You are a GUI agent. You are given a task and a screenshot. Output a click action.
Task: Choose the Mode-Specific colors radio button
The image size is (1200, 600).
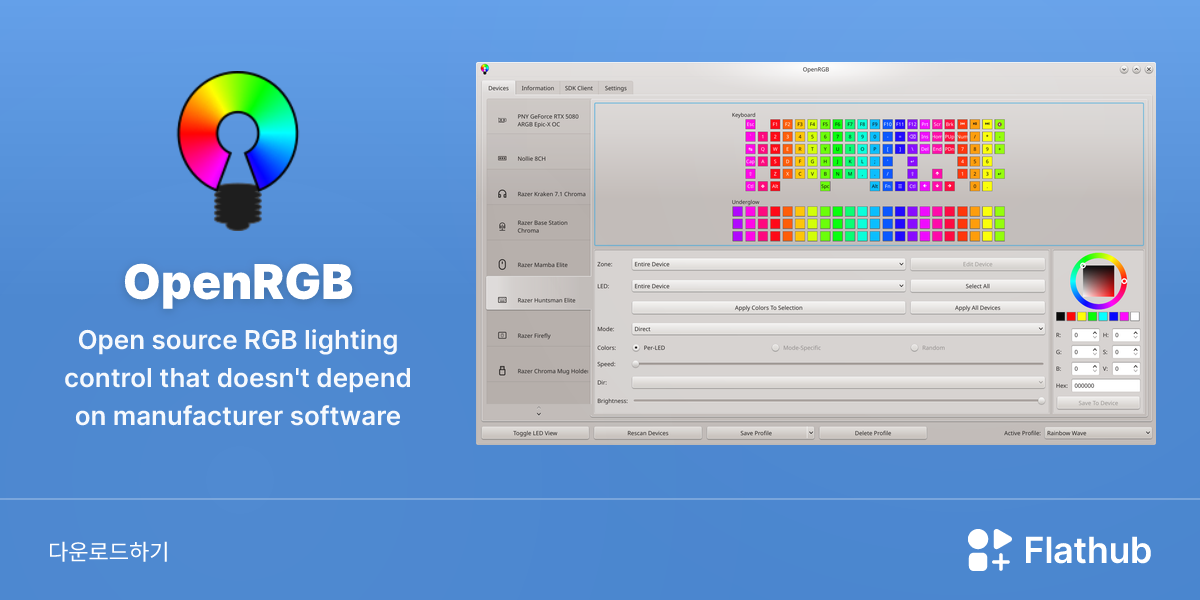pyautogui.click(x=775, y=347)
